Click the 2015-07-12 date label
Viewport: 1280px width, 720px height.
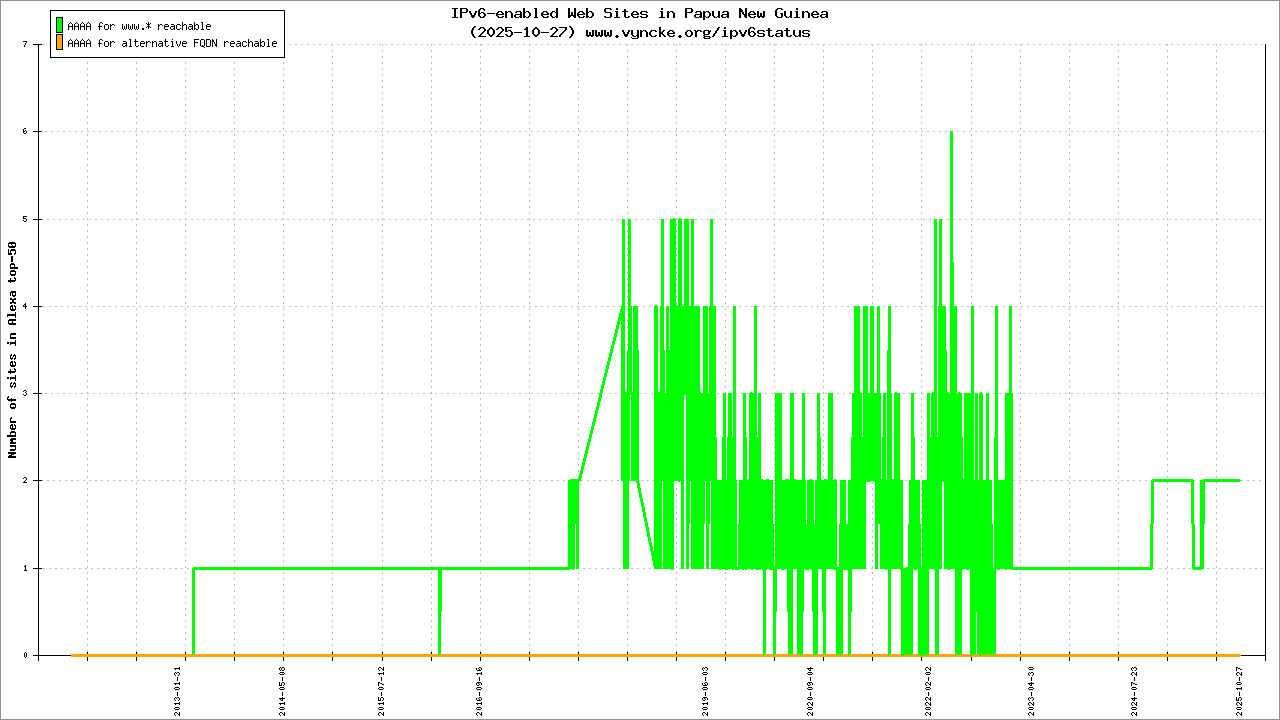pyautogui.click(x=381, y=686)
